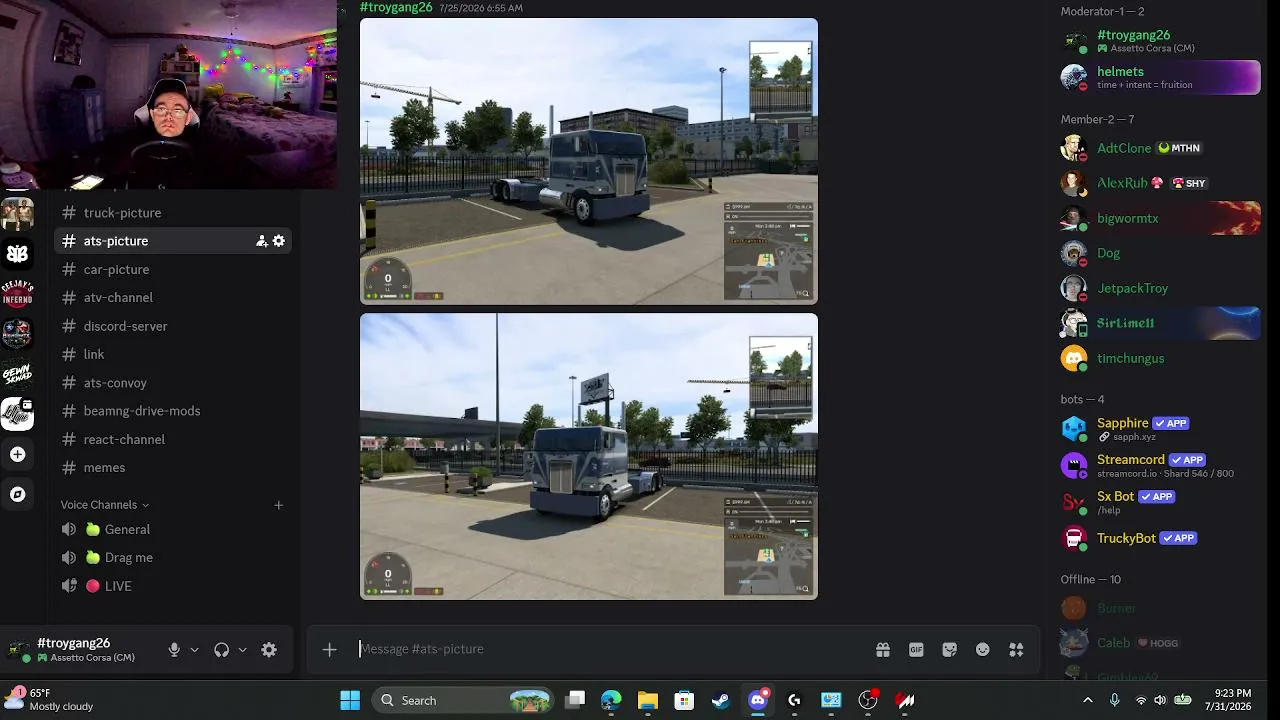Open the react-channel channel
The image size is (1280, 720).
173,439
